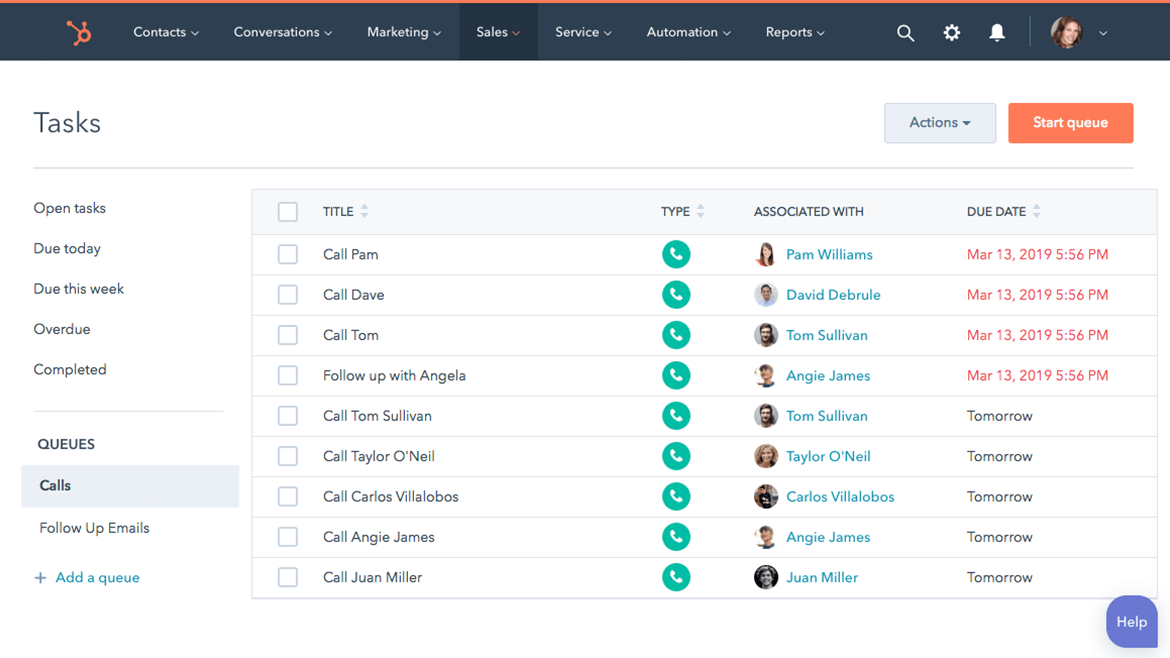Click the Start queue button
Viewport: 1170px width, 658px height.
coord(1071,123)
